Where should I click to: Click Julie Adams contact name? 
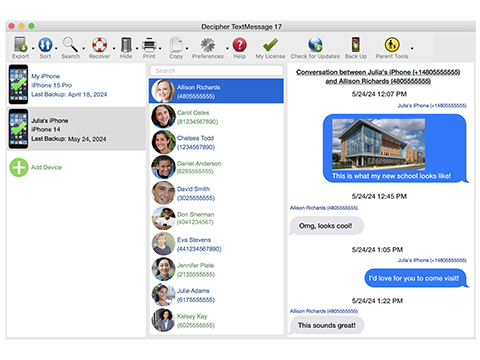193,291
